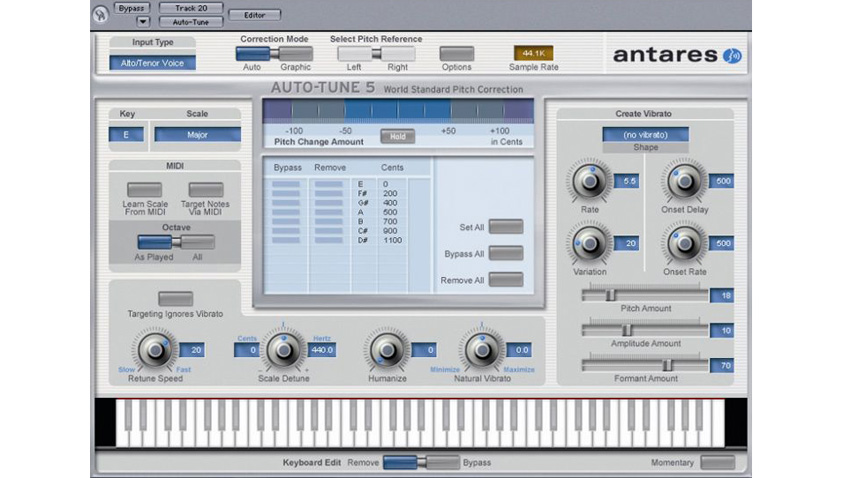Click the Formant Amount slider
The image size is (850, 478).
click(645, 365)
